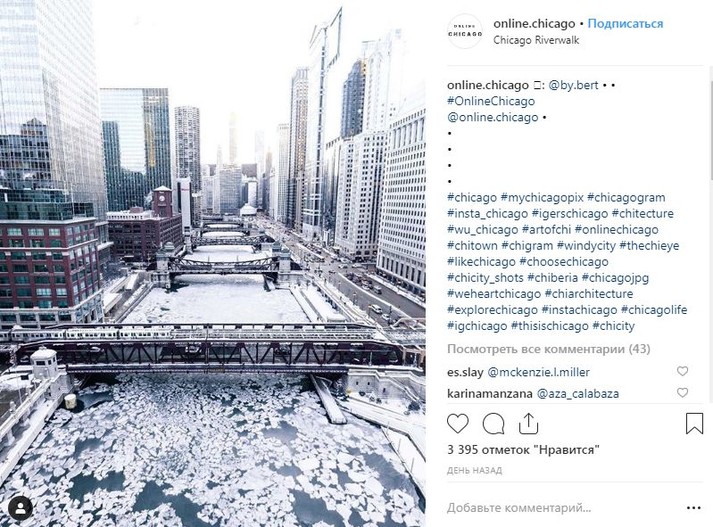Open comment bubble icon below post
The width and height of the screenshot is (713, 527).
pos(493,424)
